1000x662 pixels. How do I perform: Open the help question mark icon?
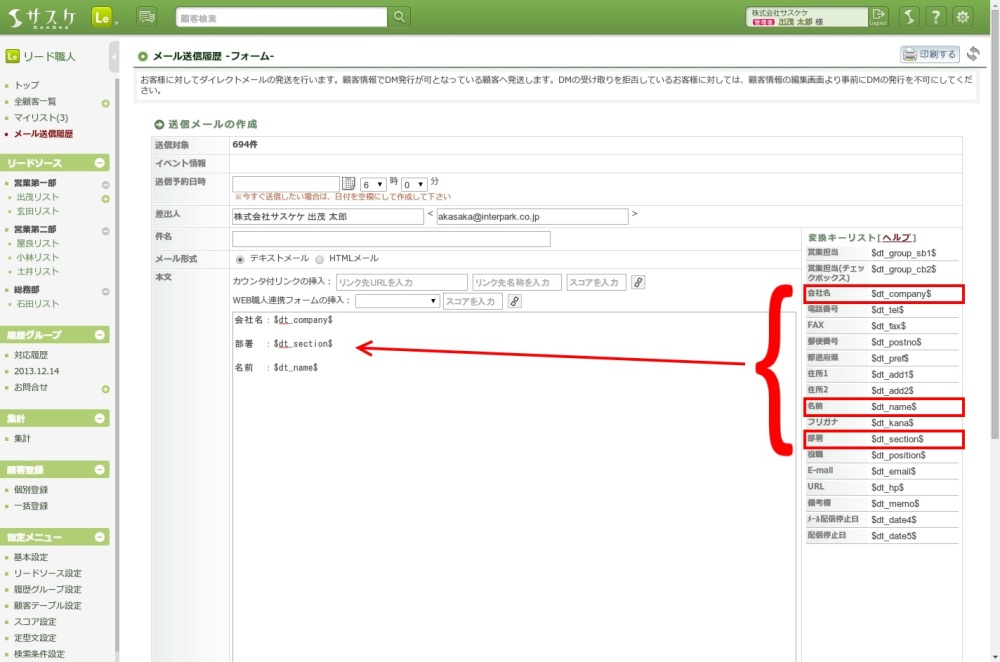click(x=935, y=17)
